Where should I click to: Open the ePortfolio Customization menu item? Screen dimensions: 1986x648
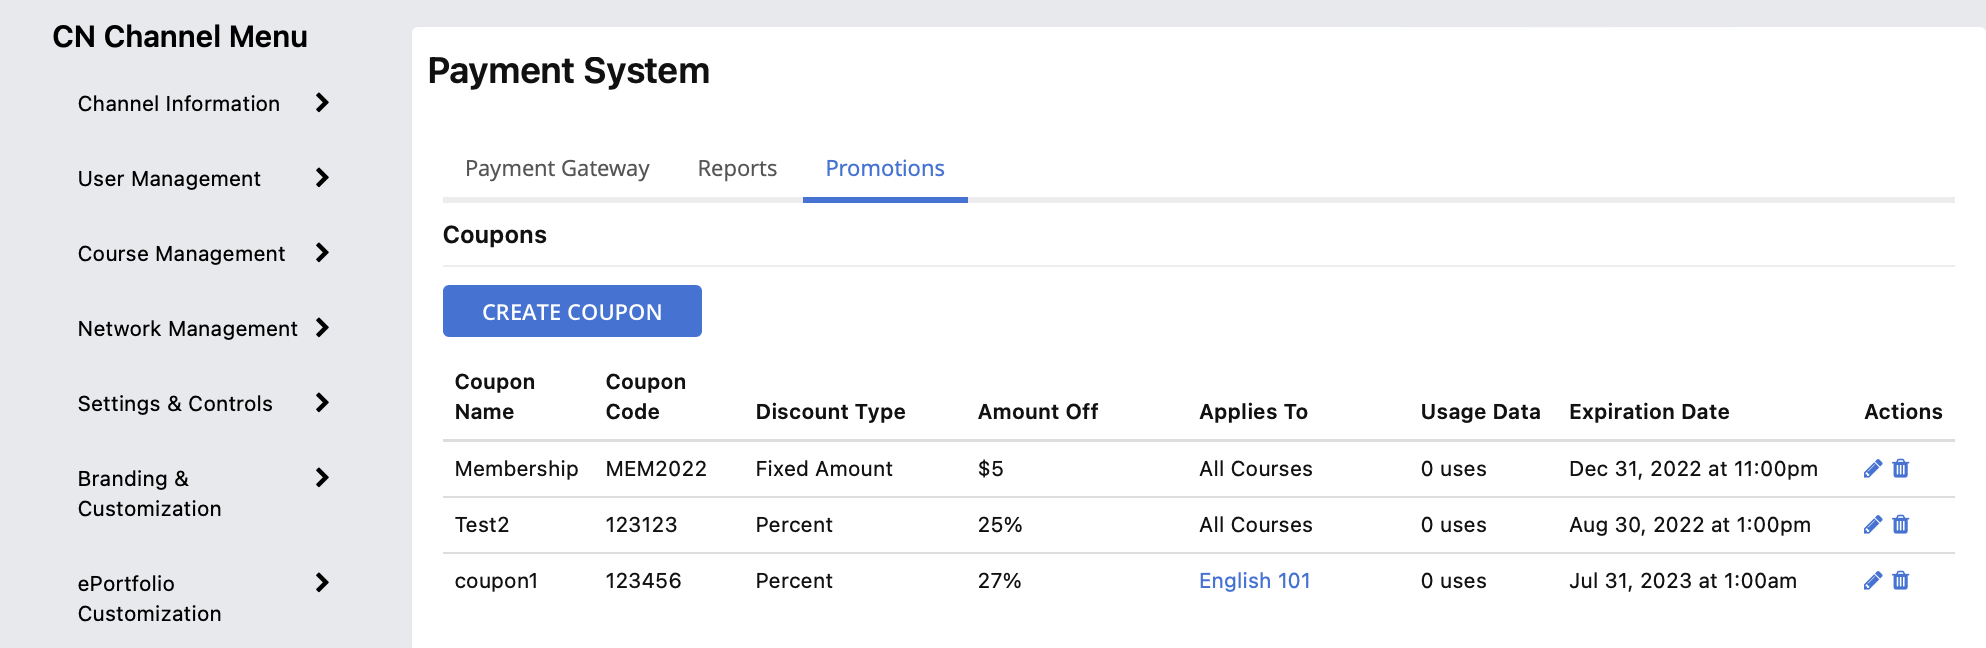[150, 598]
